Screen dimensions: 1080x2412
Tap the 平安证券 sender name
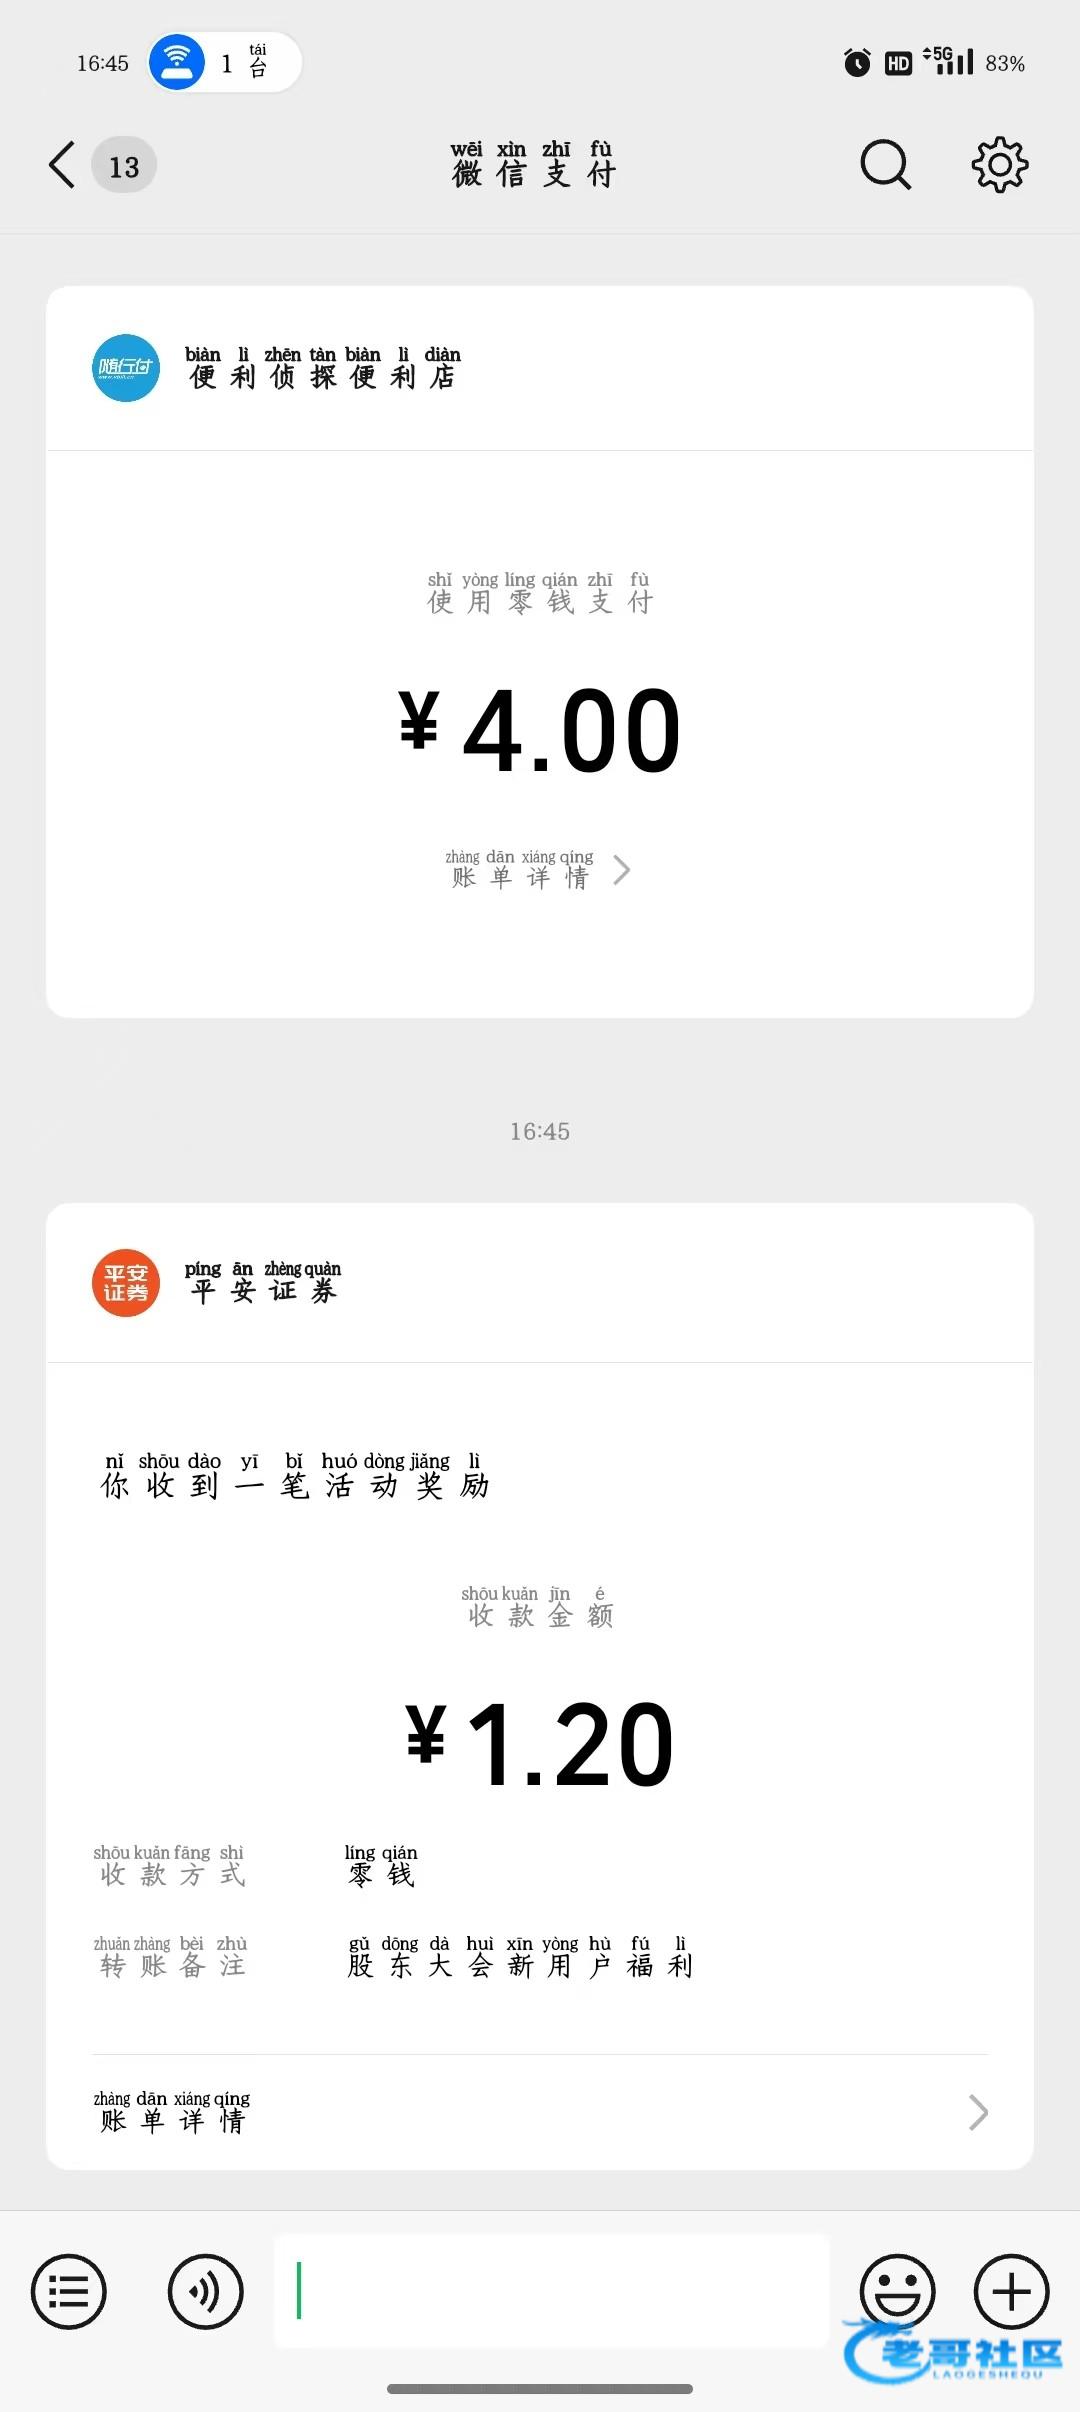(263, 1283)
